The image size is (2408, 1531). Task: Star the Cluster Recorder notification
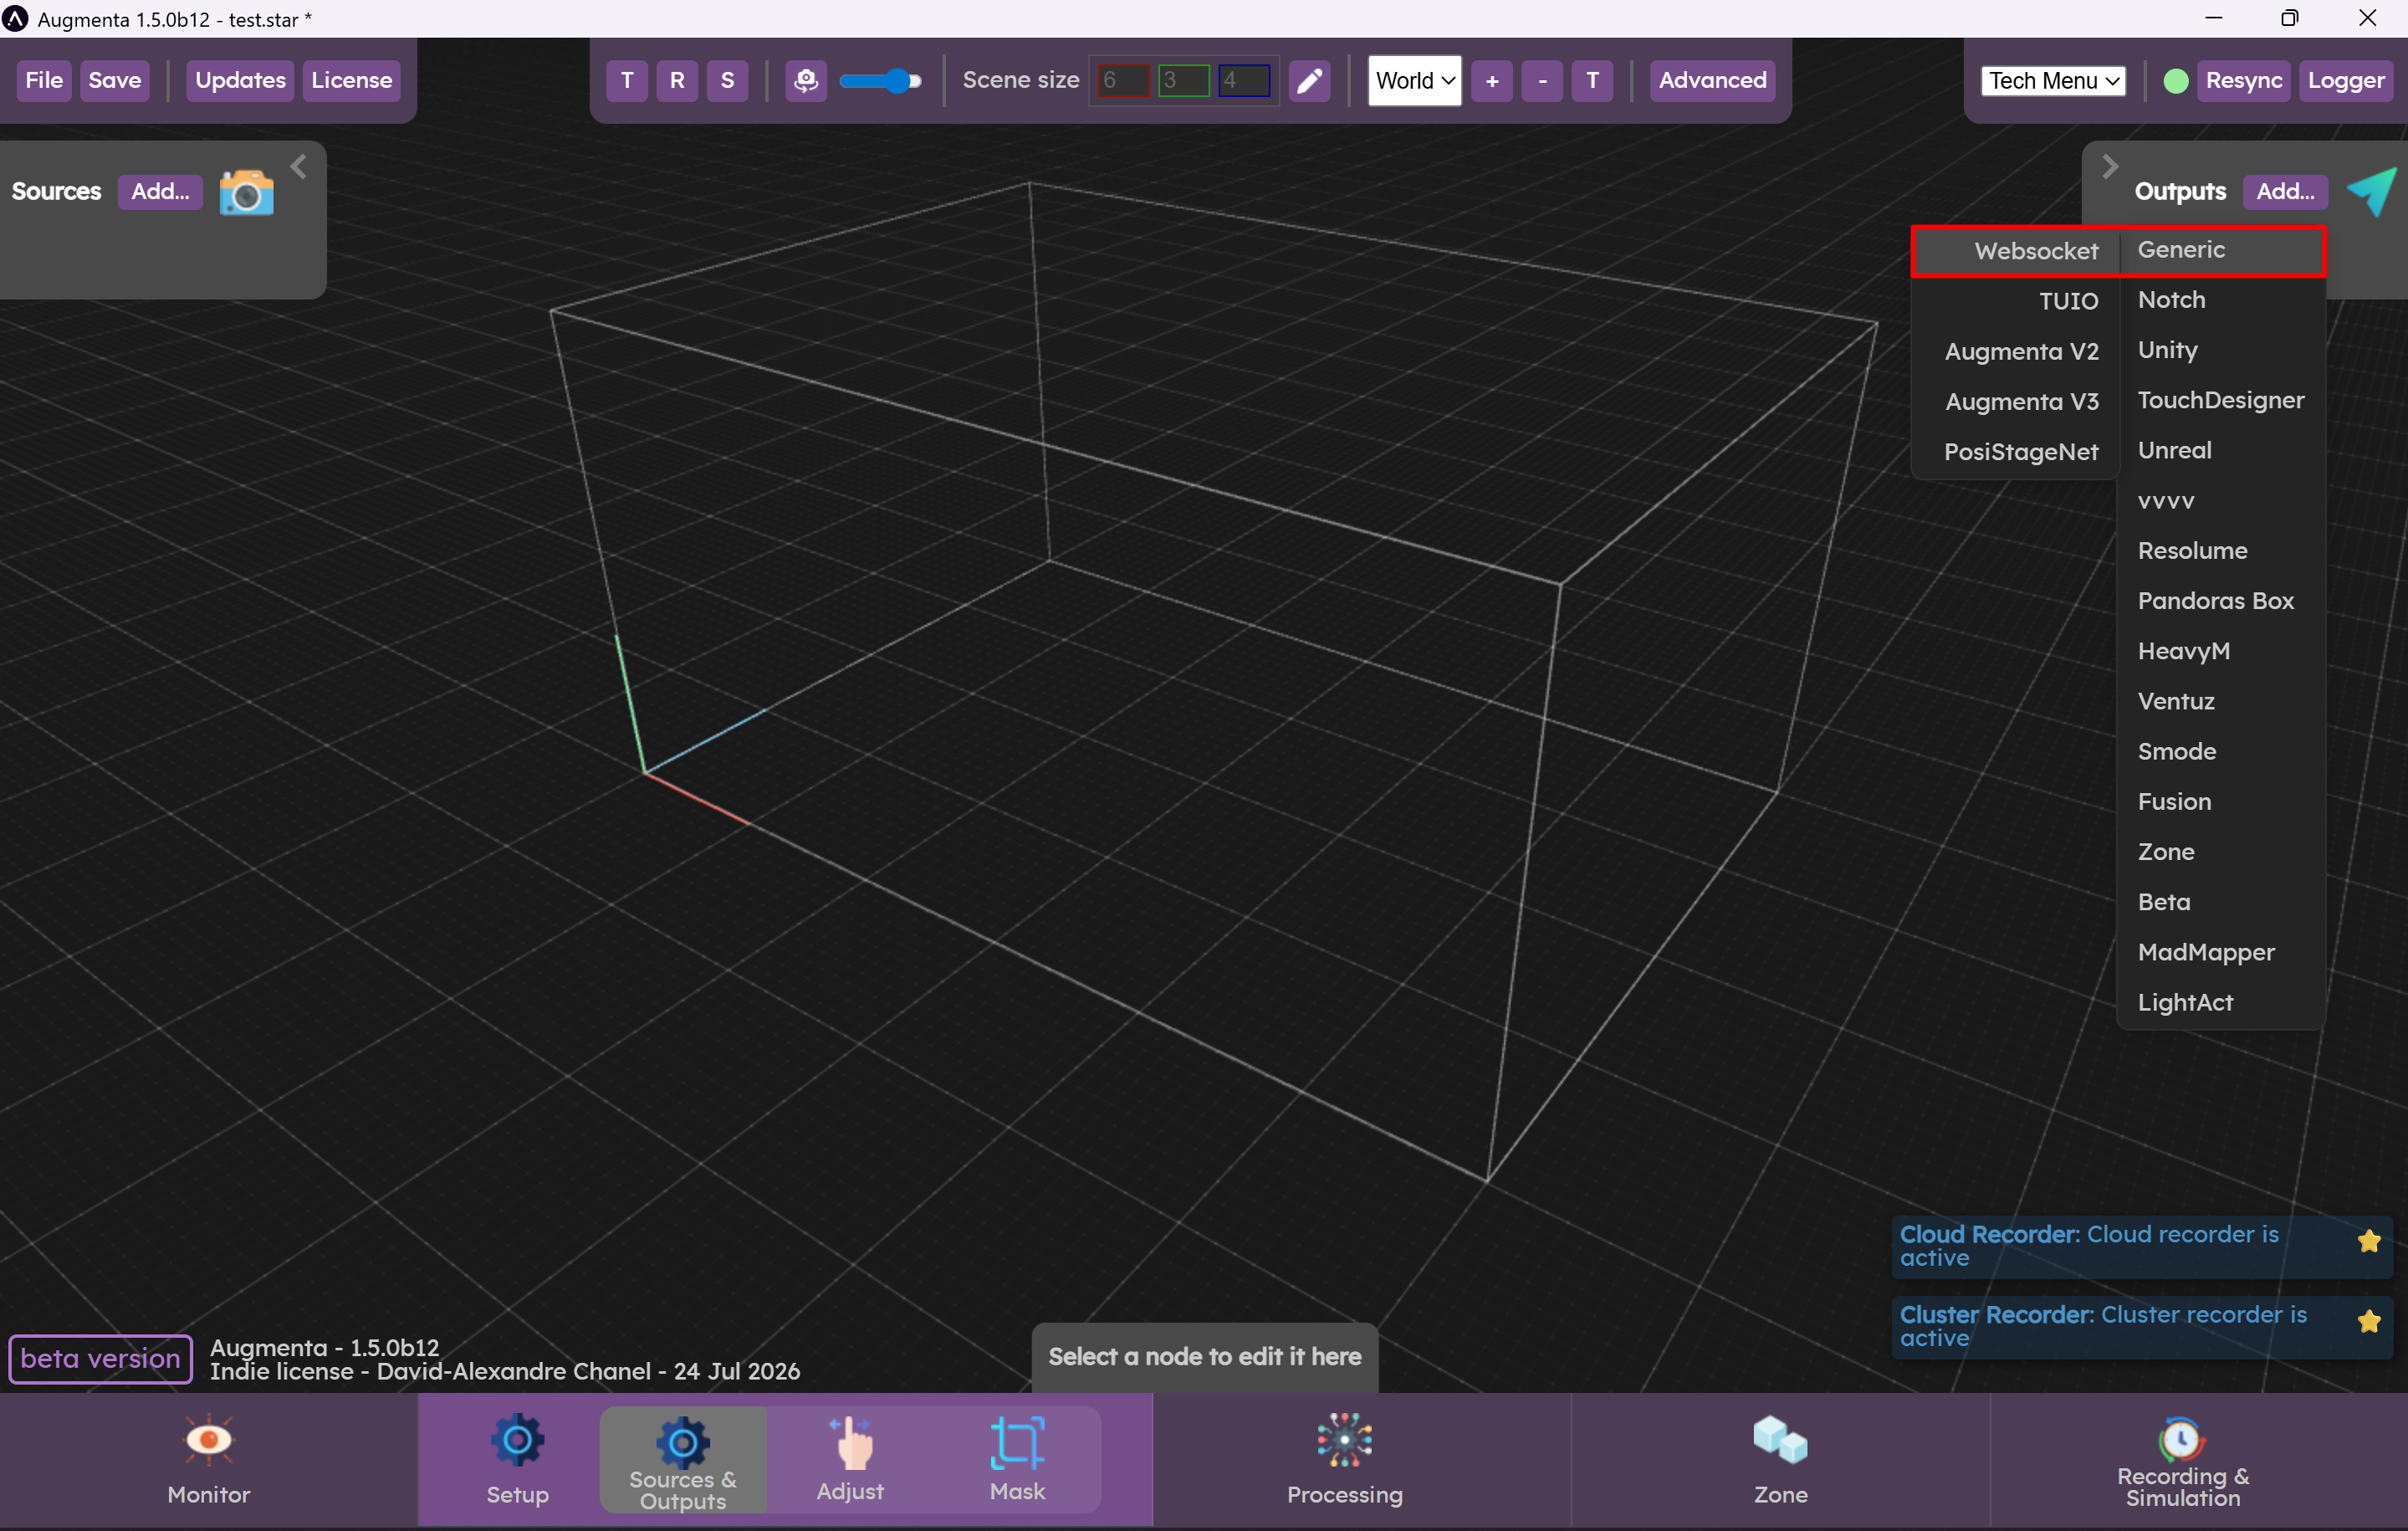point(2368,1321)
